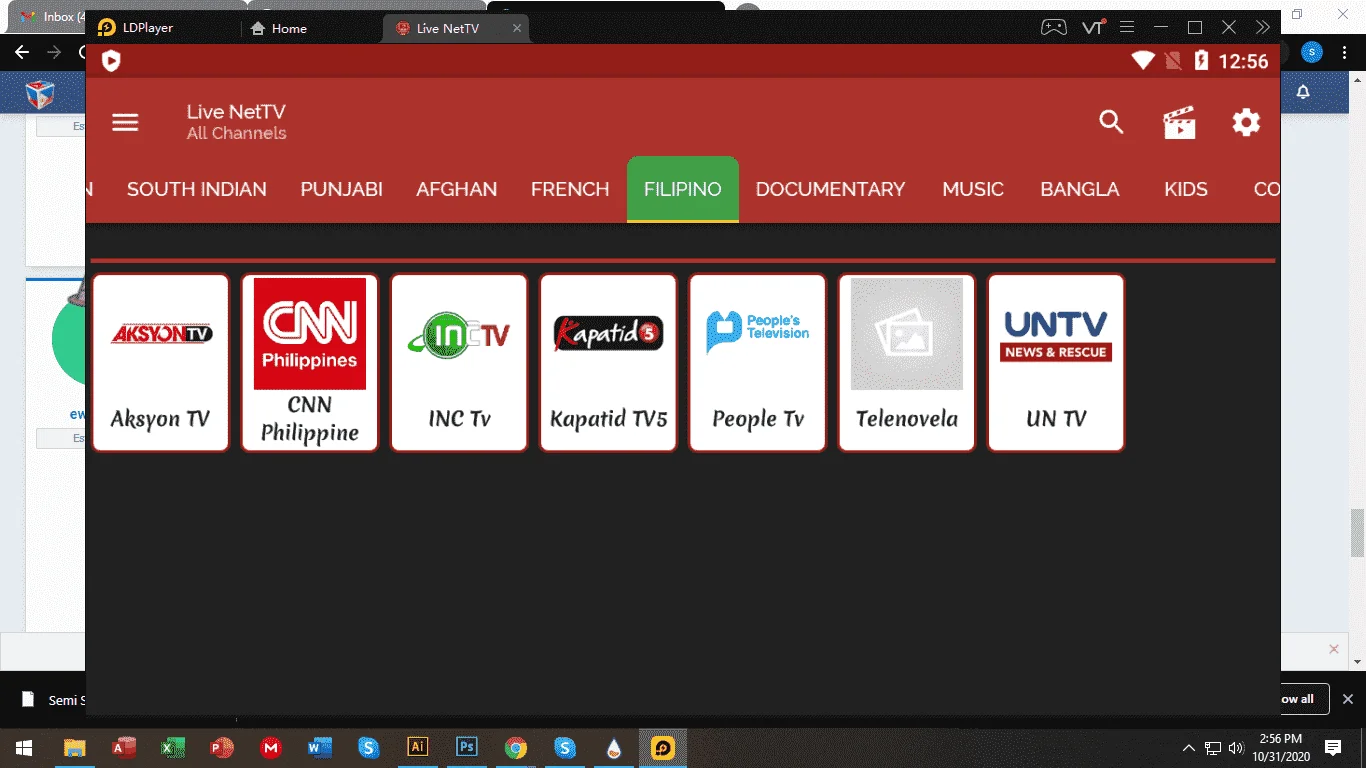The height and width of the screenshot is (768, 1366).
Task: Open the Kapatid TV5 channel card
Action: point(608,363)
